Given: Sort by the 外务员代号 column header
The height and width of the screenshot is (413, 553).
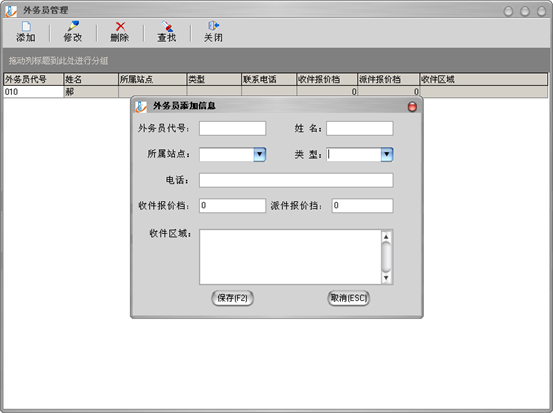Looking at the screenshot, I should point(34,79).
